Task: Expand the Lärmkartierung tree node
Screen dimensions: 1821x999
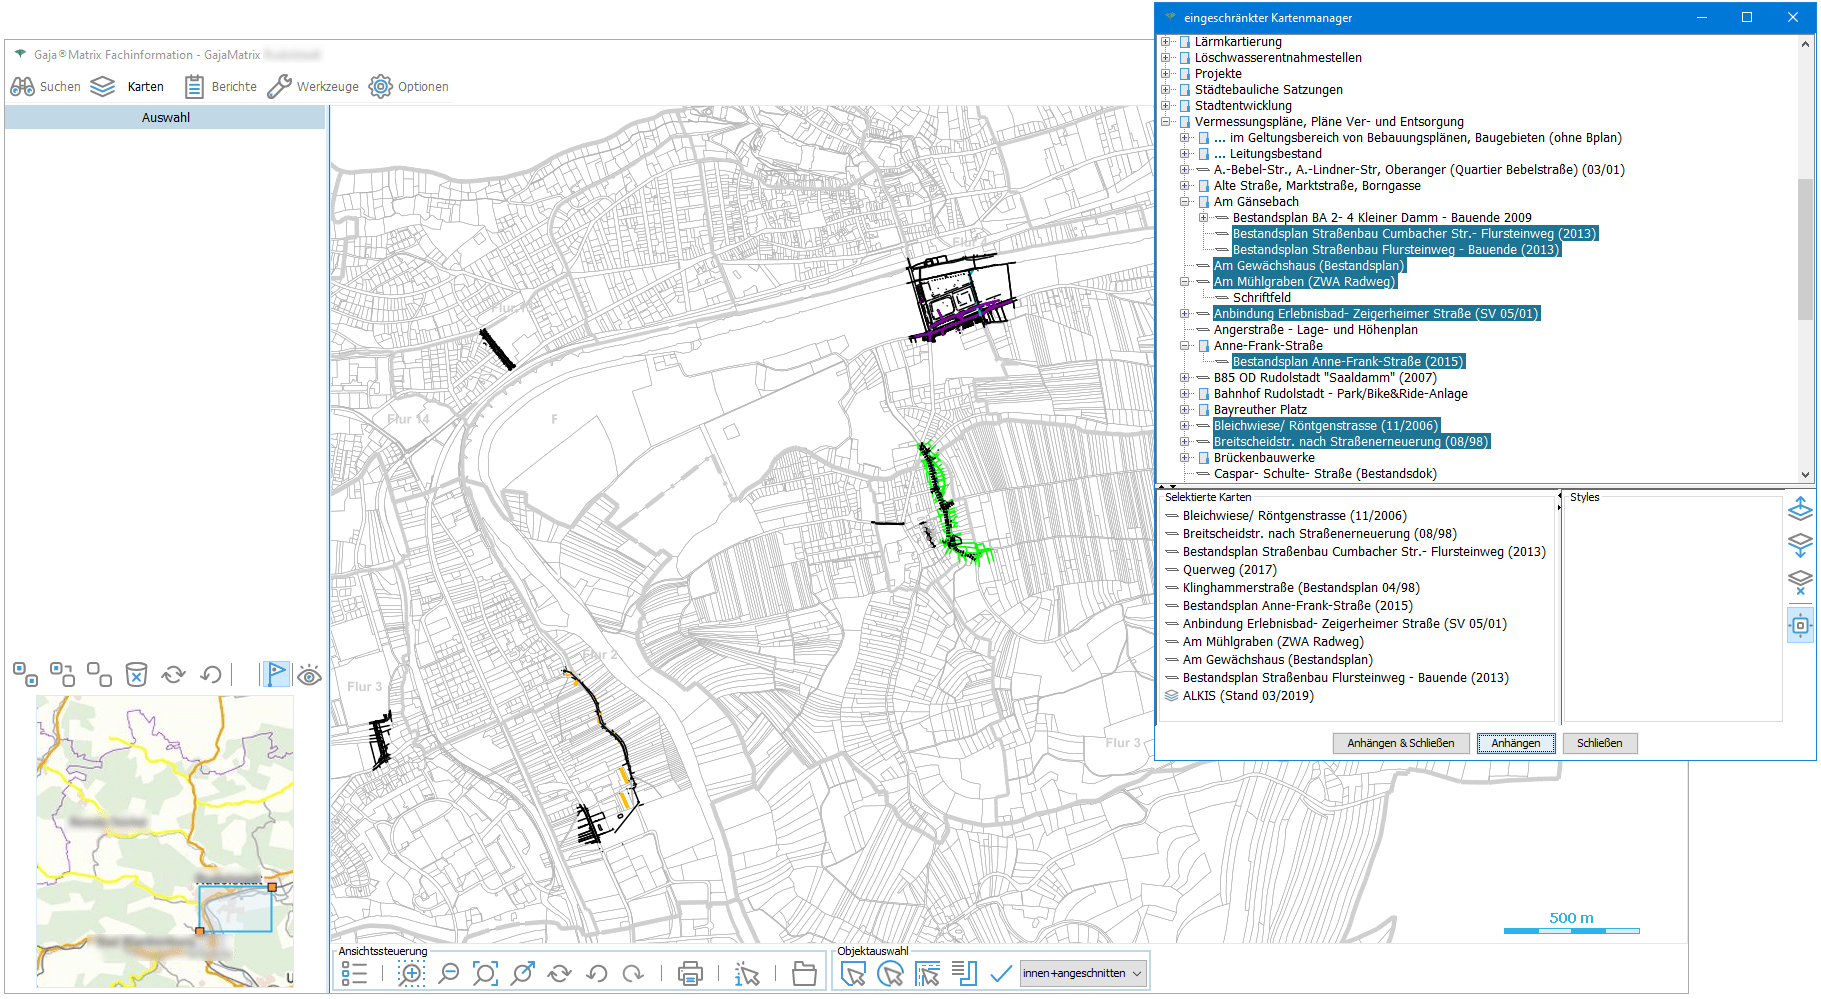Action: [1166, 42]
